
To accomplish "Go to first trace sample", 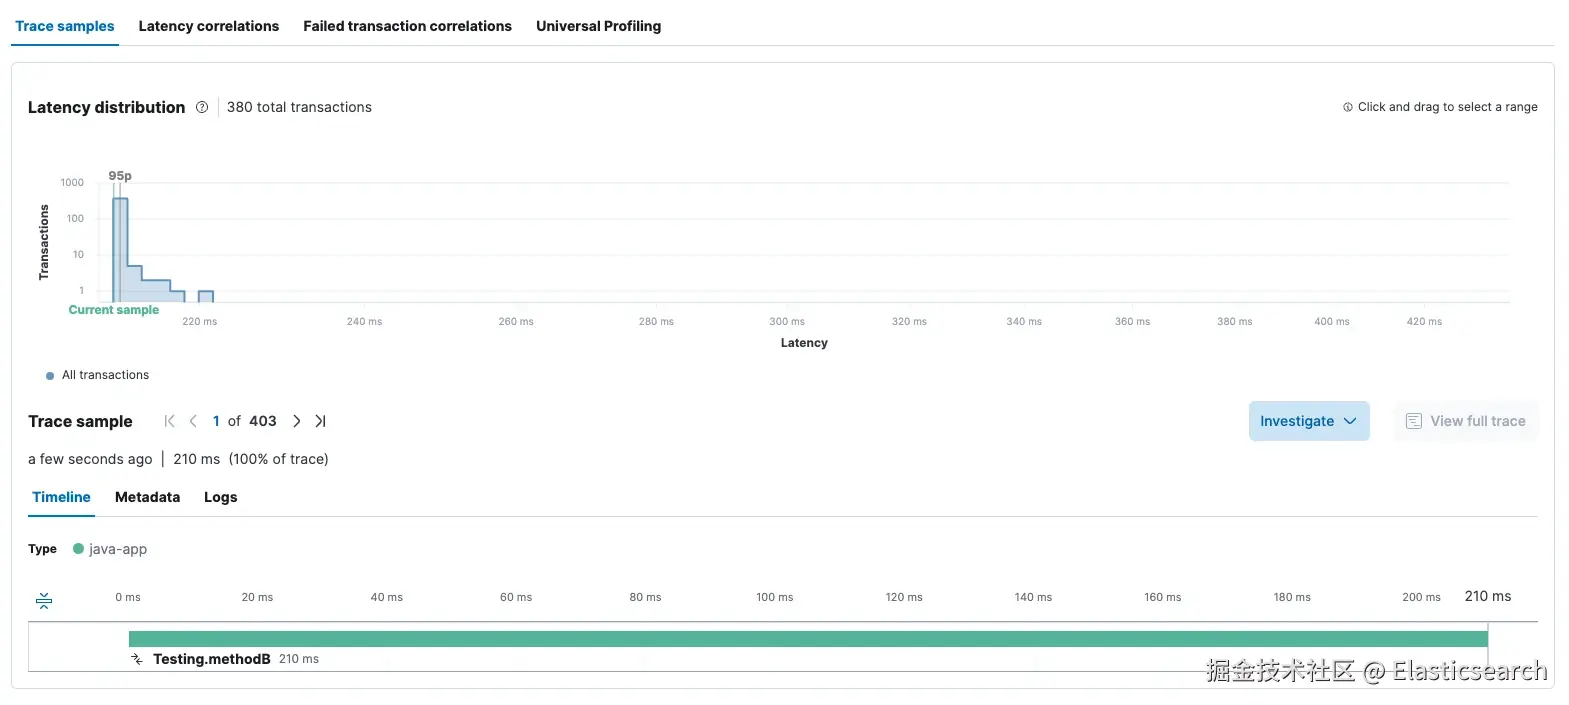I will [x=169, y=421].
